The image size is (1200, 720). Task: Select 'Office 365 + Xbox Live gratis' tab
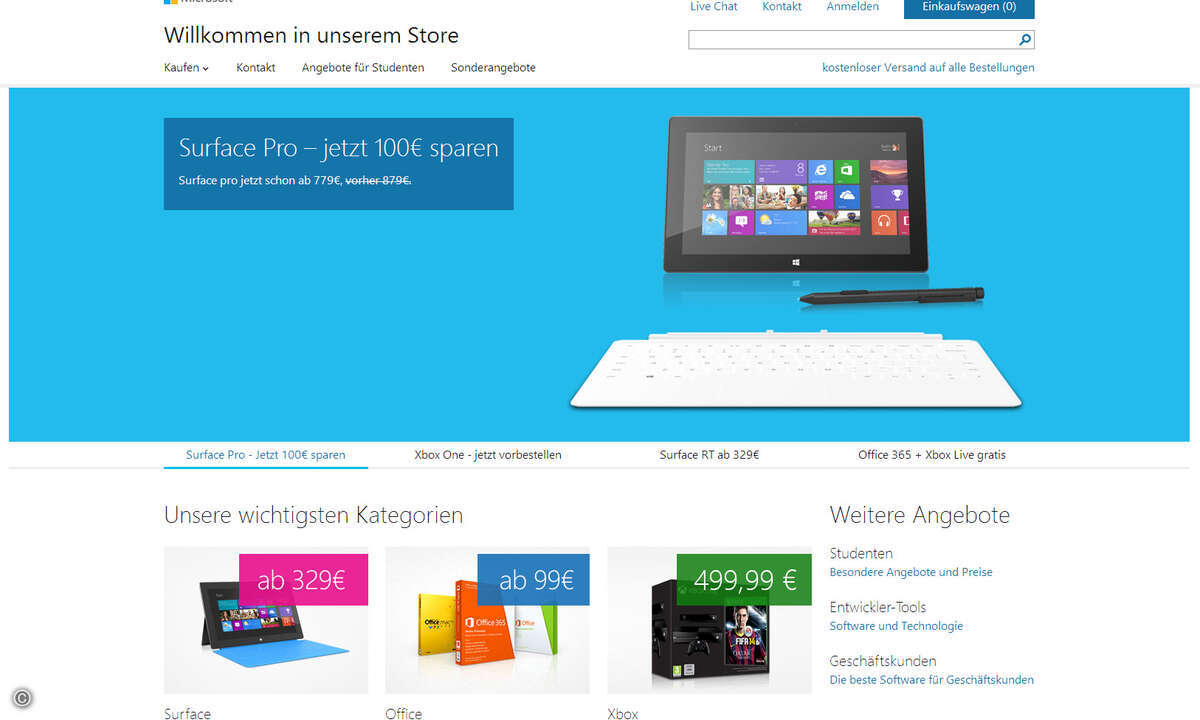[x=932, y=455]
